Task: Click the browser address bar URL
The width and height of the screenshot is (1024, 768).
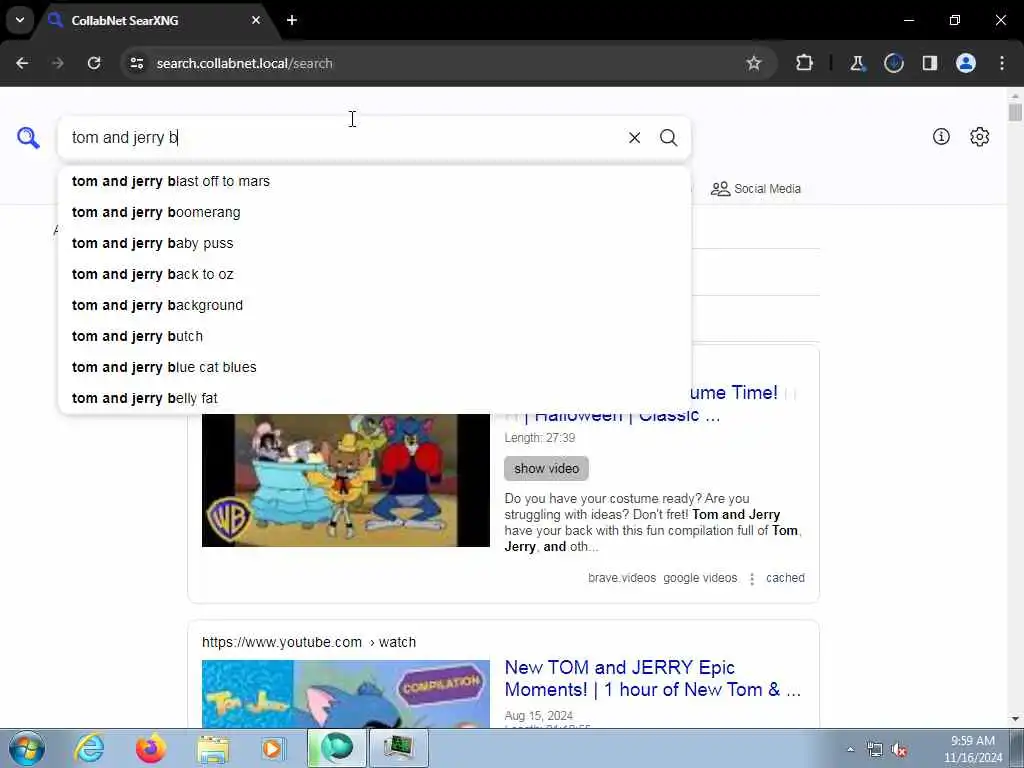Action: point(244,63)
